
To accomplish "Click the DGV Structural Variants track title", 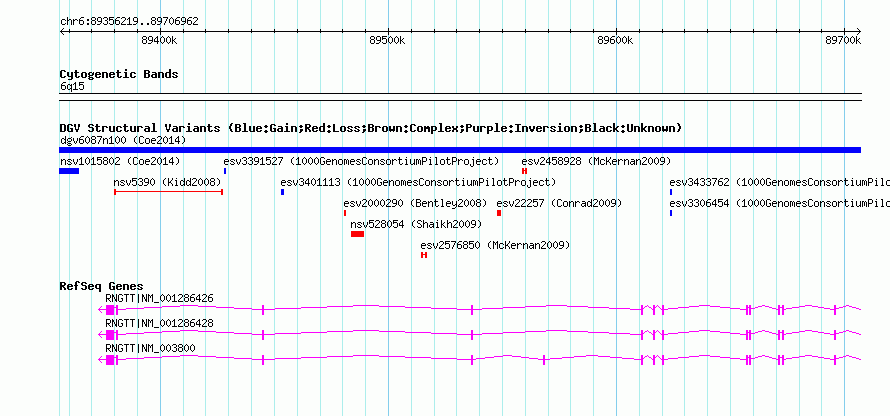I will 371,128.
